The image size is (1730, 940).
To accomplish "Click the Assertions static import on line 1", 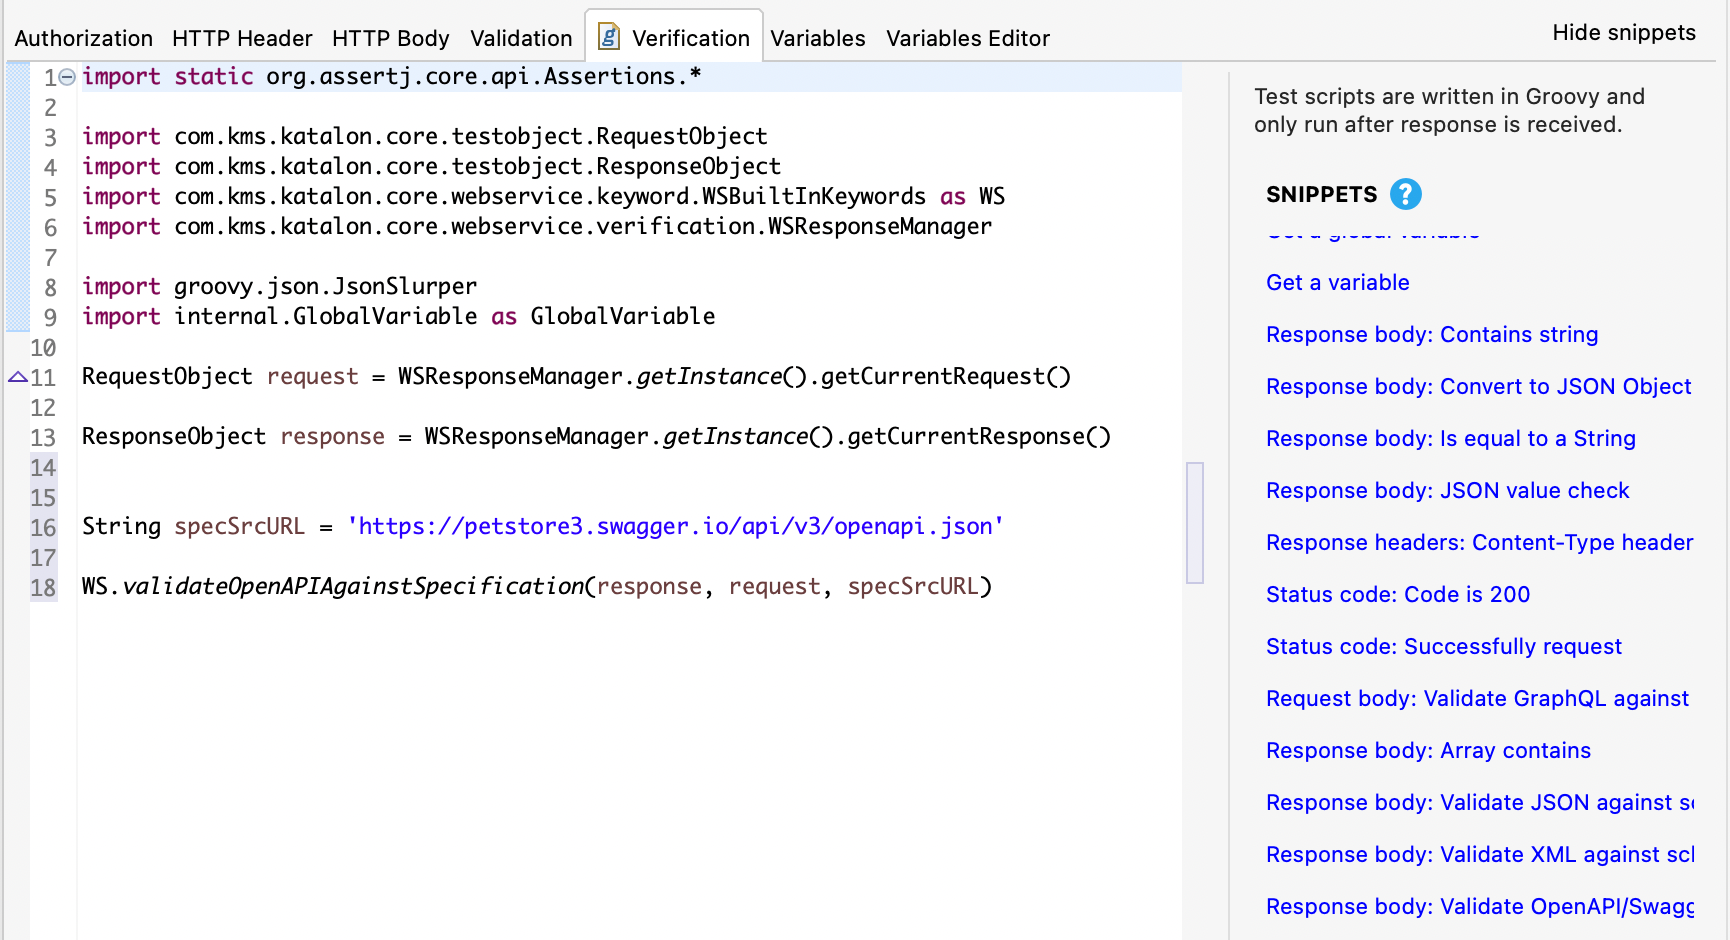I will [x=392, y=76].
